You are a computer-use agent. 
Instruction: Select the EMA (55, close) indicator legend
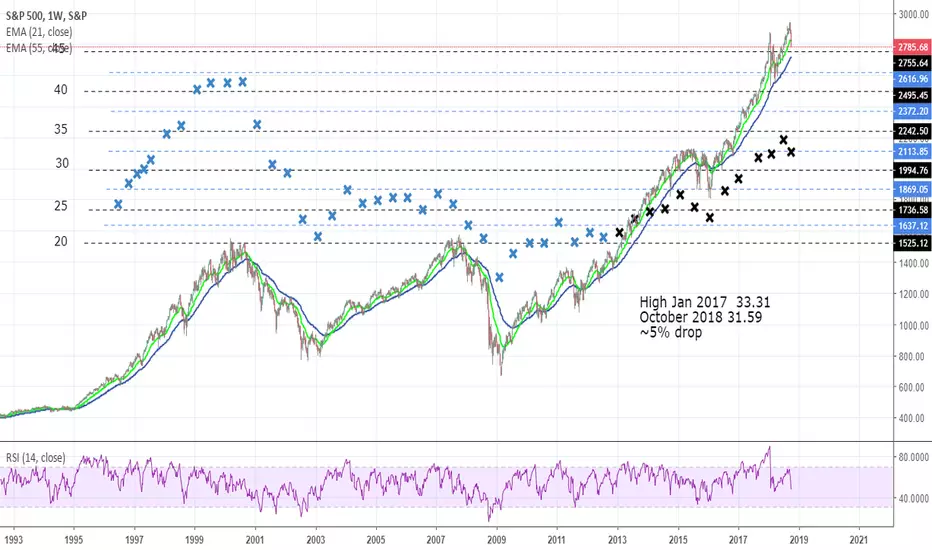coord(39,48)
